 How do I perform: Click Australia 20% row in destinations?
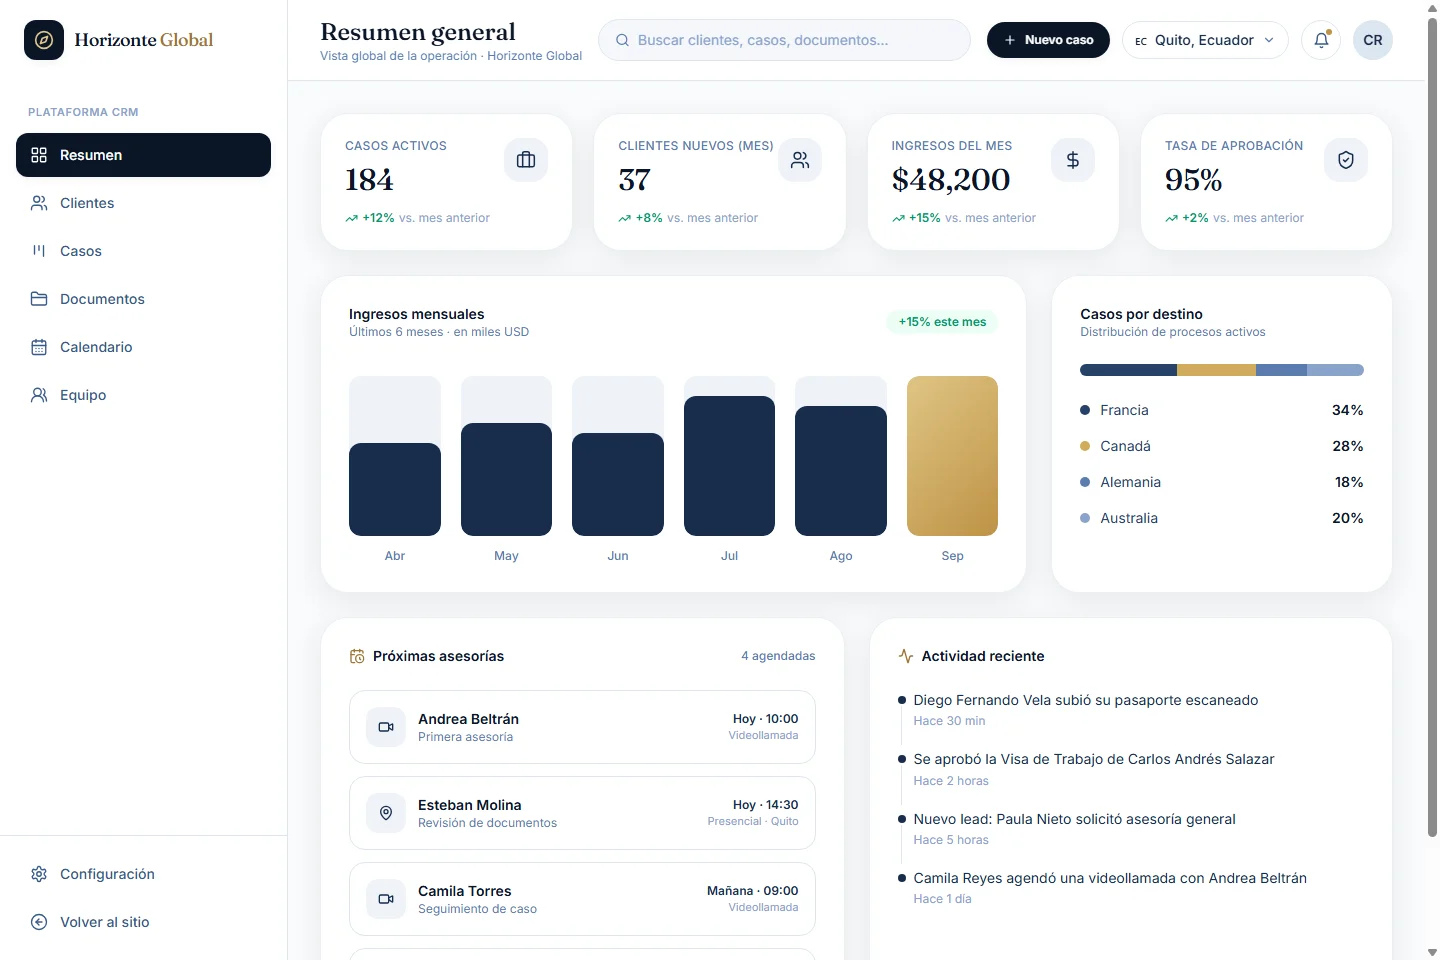(x=1222, y=518)
